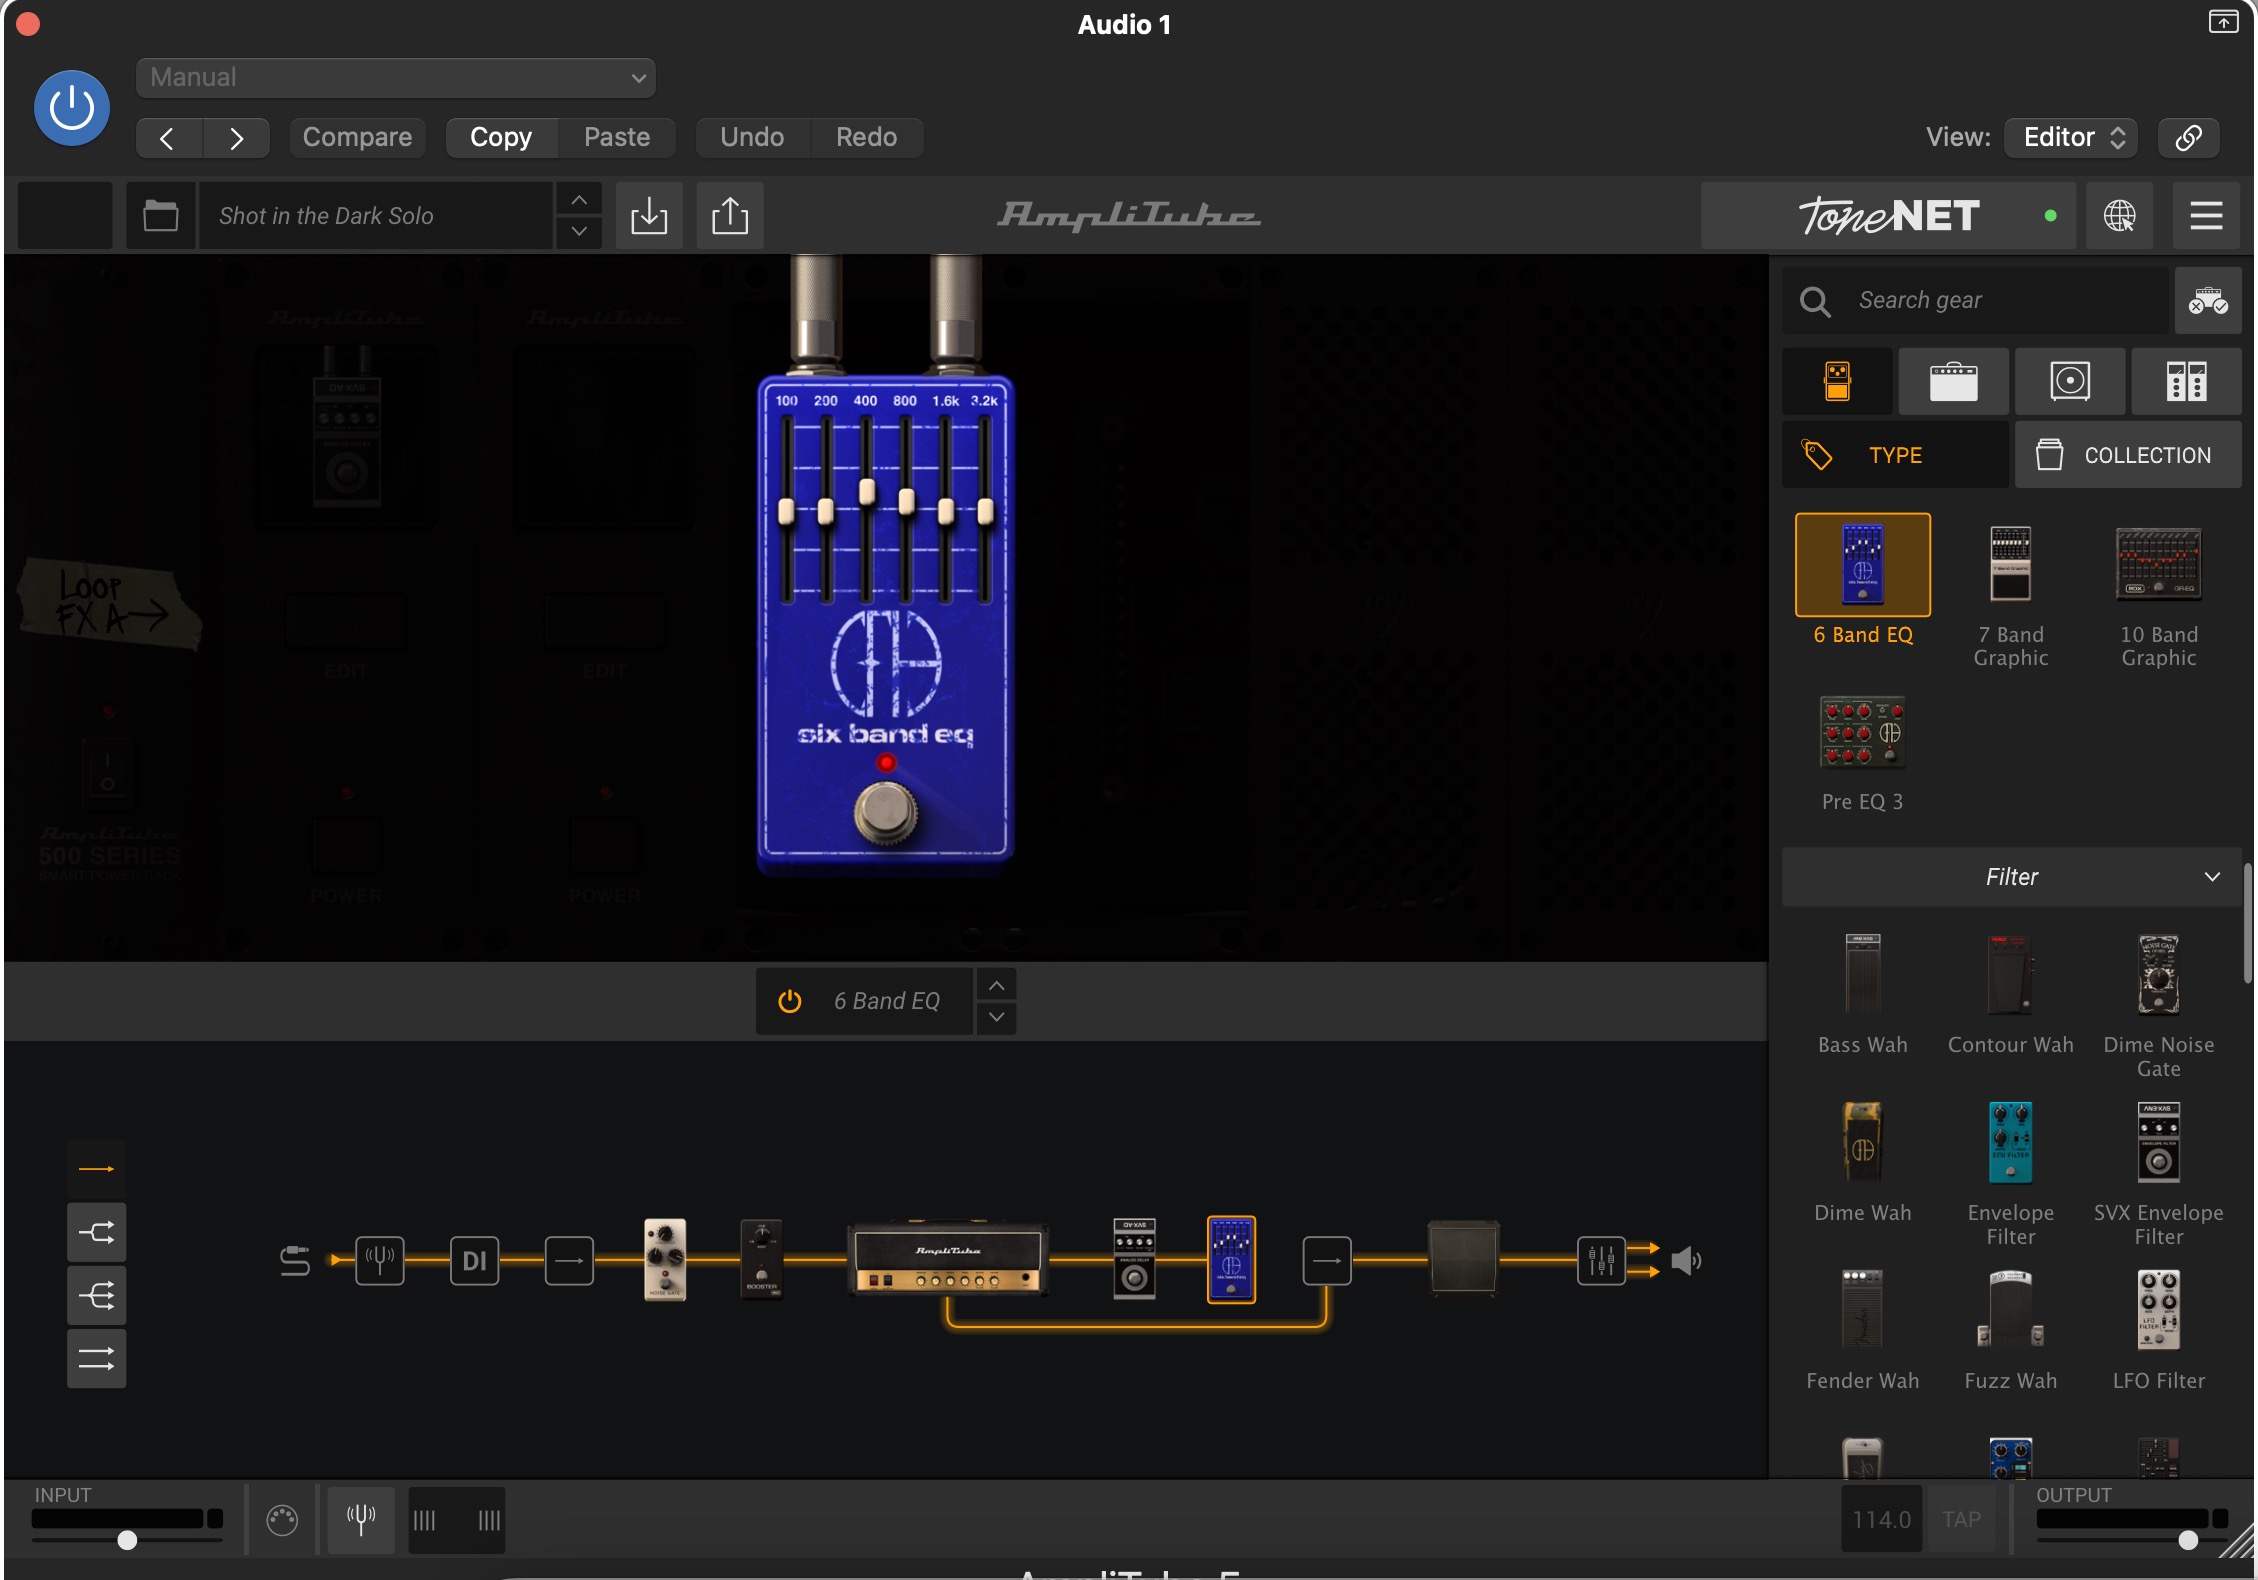Click the Redo button

[x=866, y=137]
